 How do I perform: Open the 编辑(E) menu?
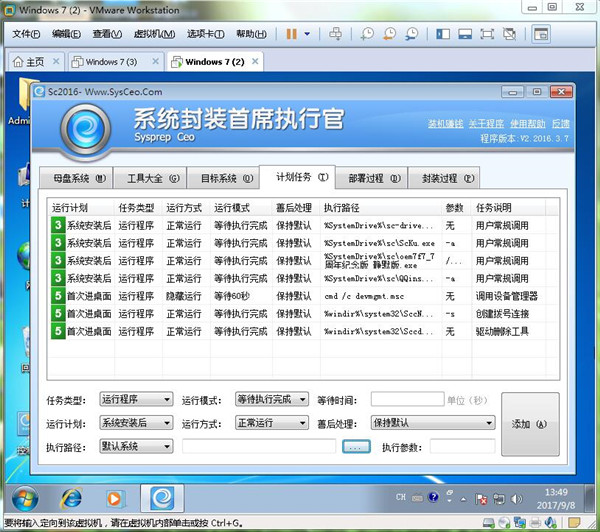[66, 34]
